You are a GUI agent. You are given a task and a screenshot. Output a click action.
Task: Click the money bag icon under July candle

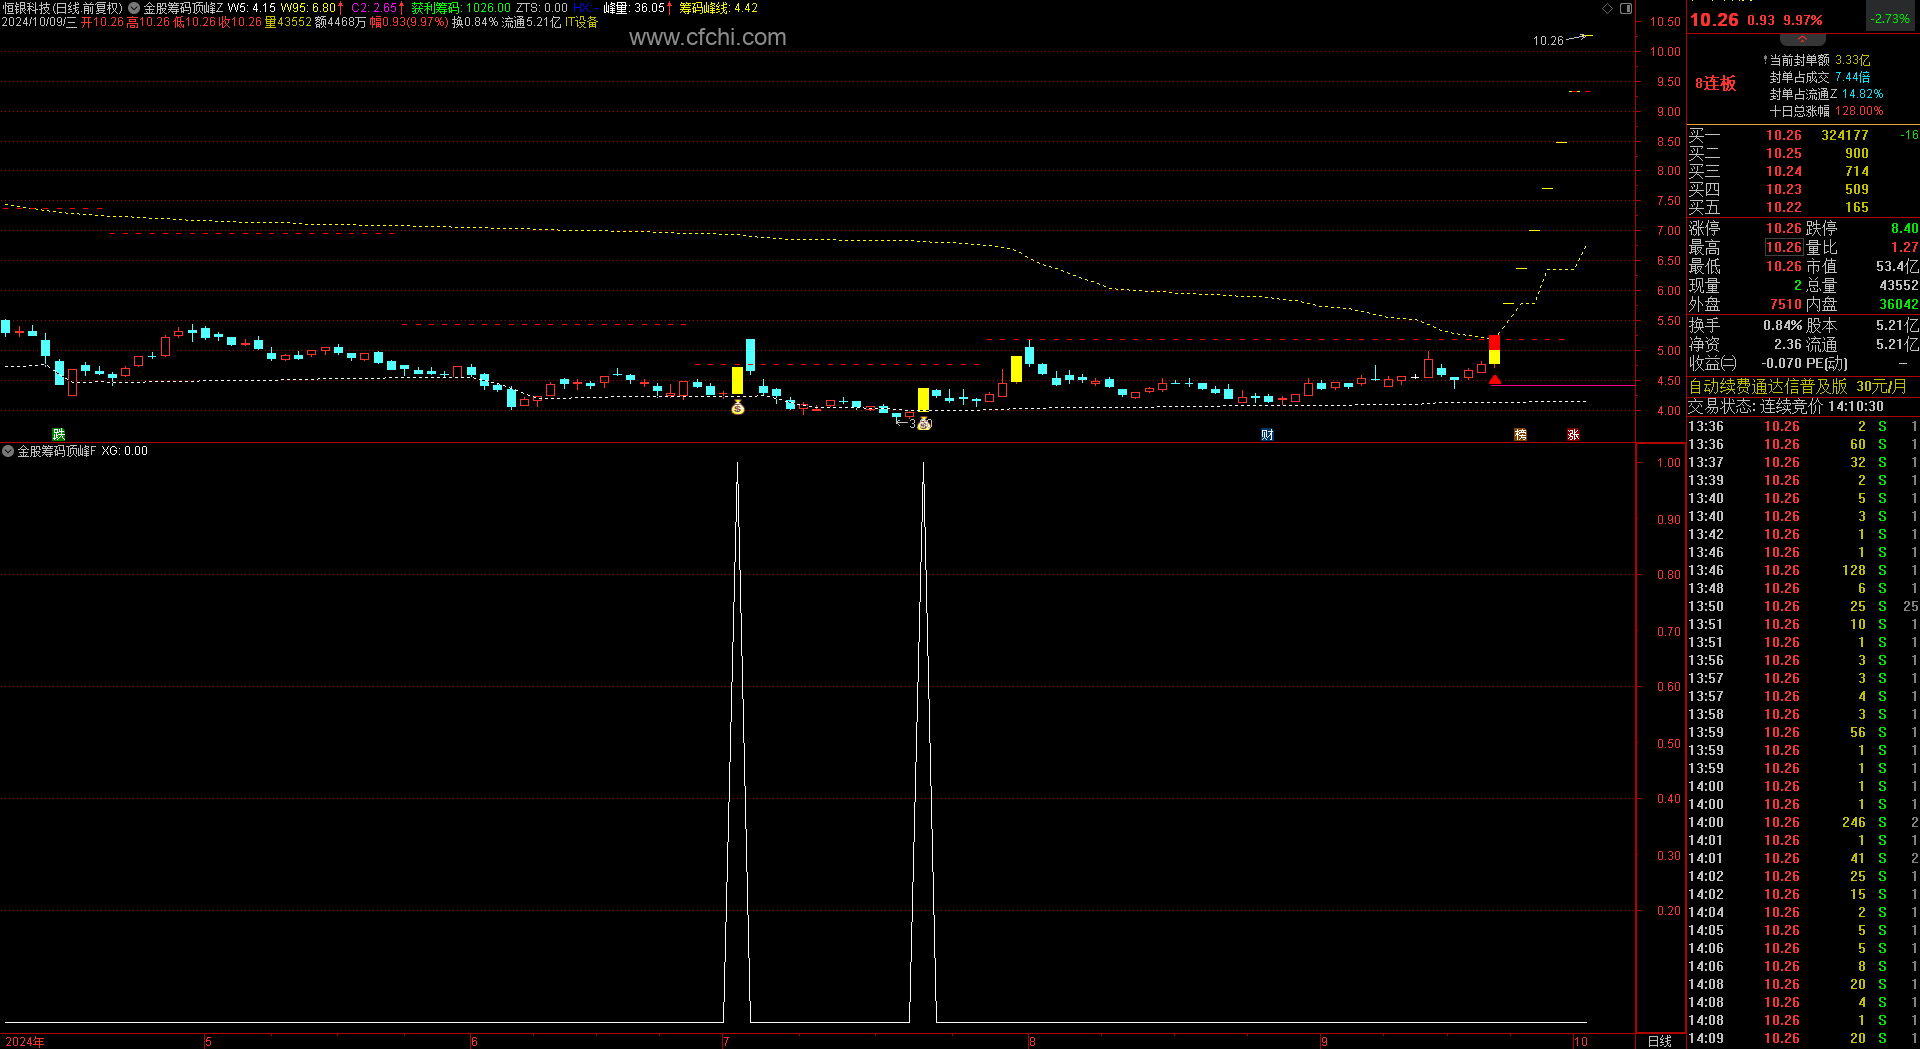[x=738, y=407]
